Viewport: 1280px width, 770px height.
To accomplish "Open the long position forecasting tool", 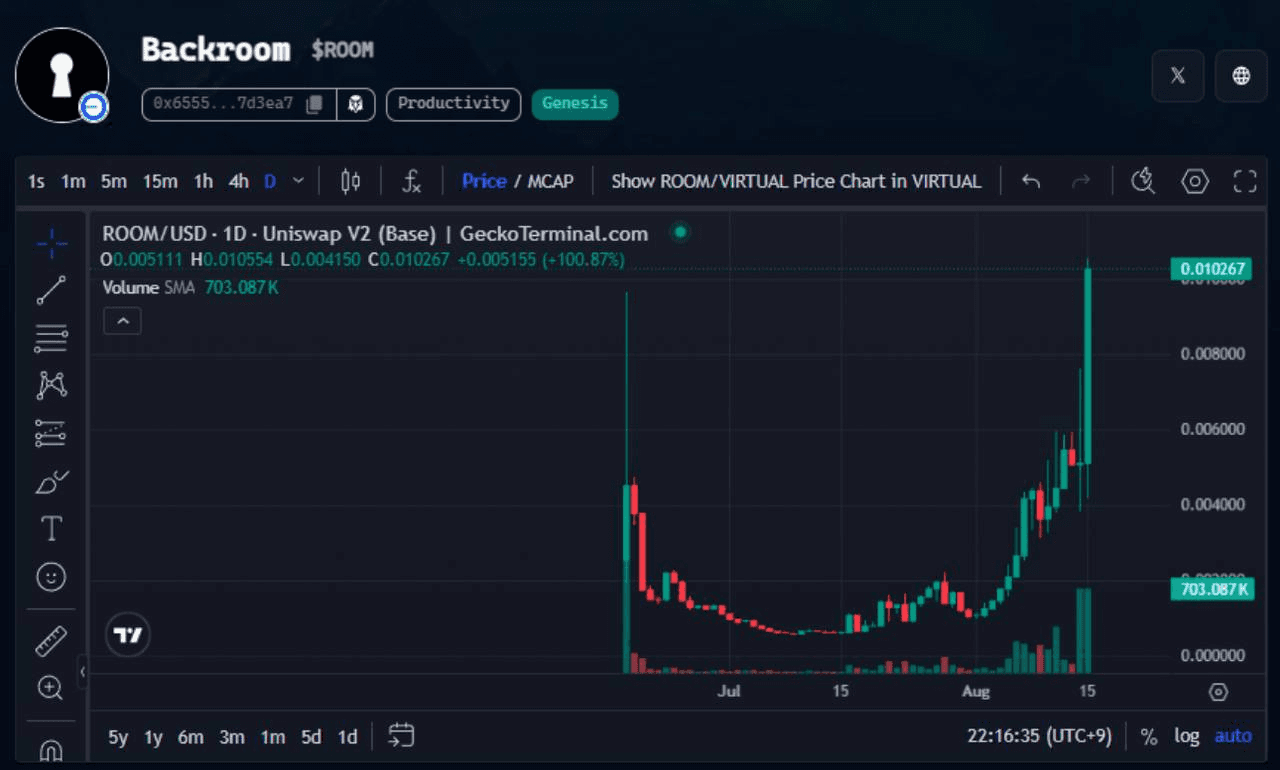I will 51,433.
